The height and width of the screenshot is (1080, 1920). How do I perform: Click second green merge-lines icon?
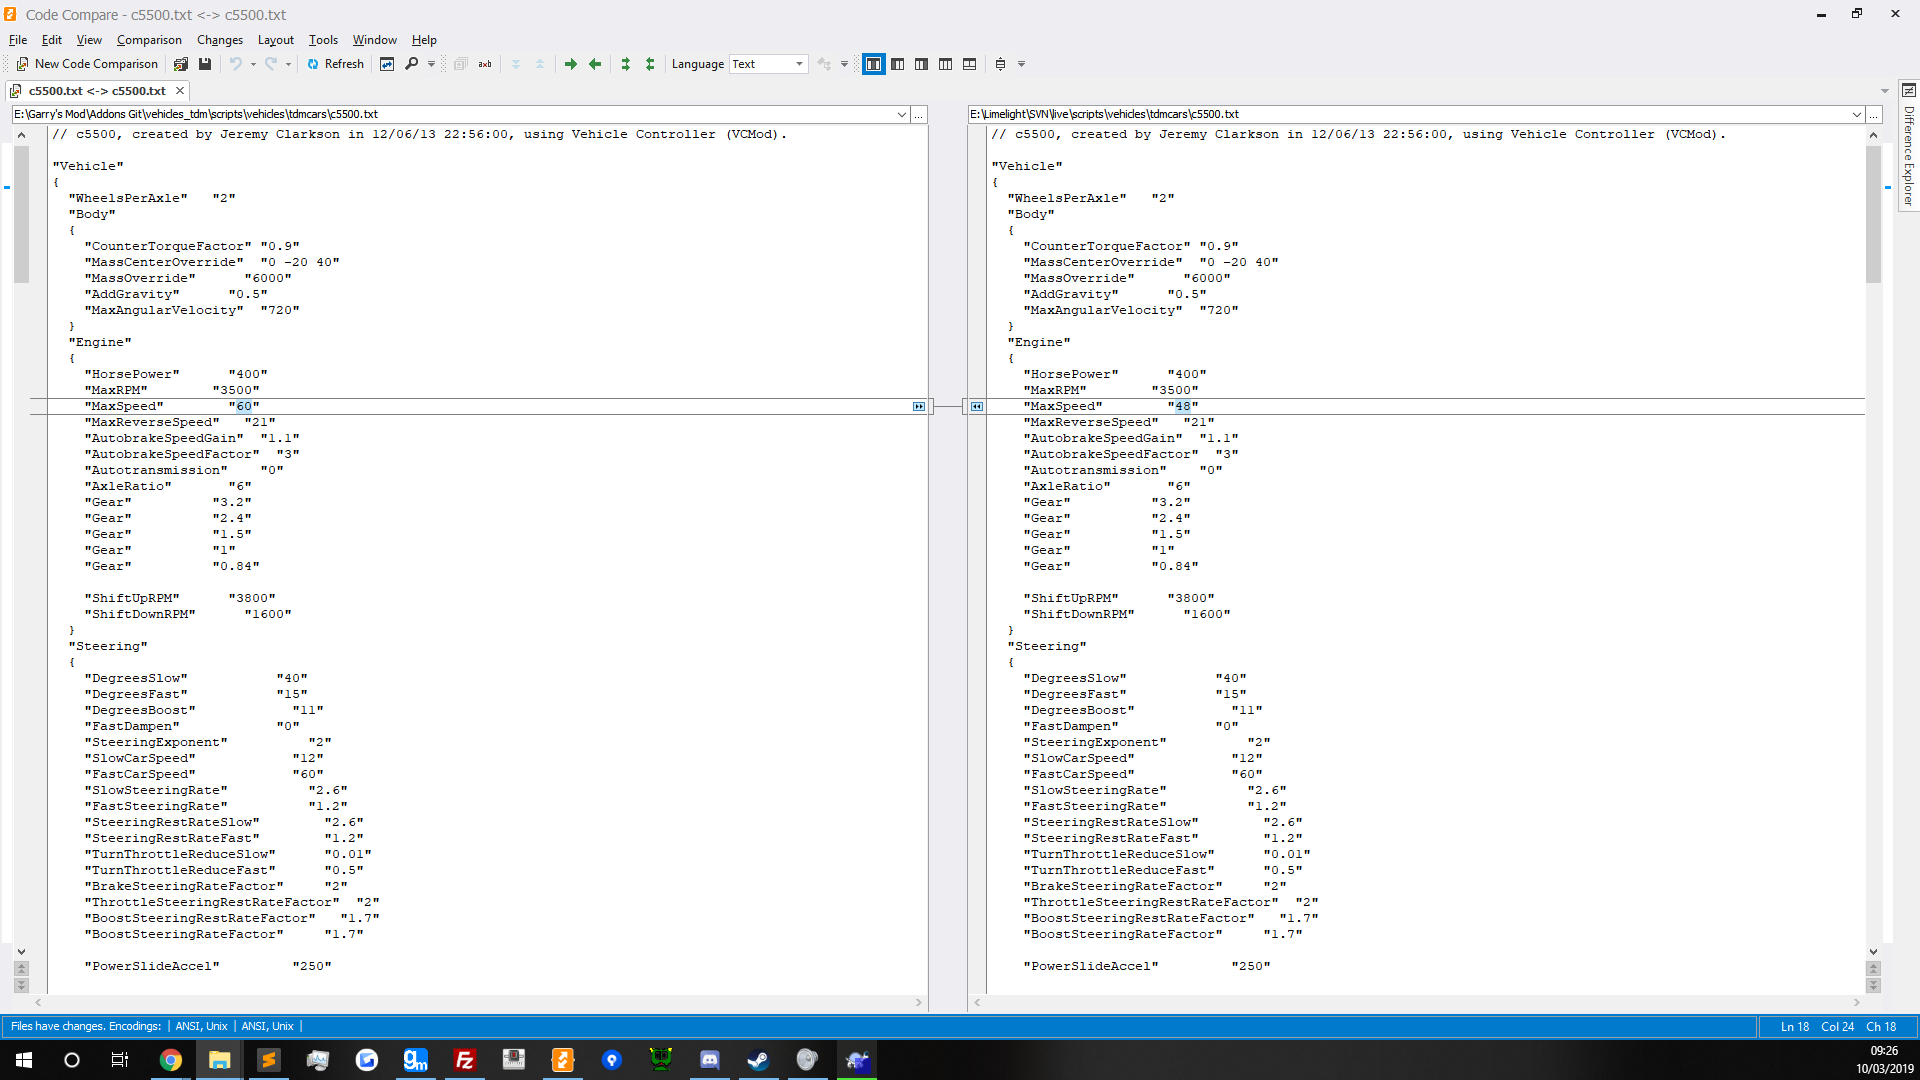[x=650, y=64]
